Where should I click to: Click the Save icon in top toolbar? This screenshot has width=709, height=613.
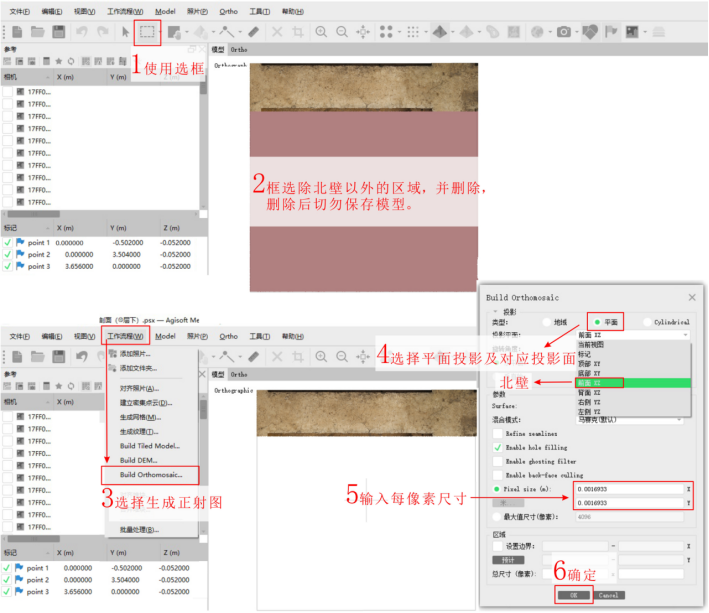(59, 32)
